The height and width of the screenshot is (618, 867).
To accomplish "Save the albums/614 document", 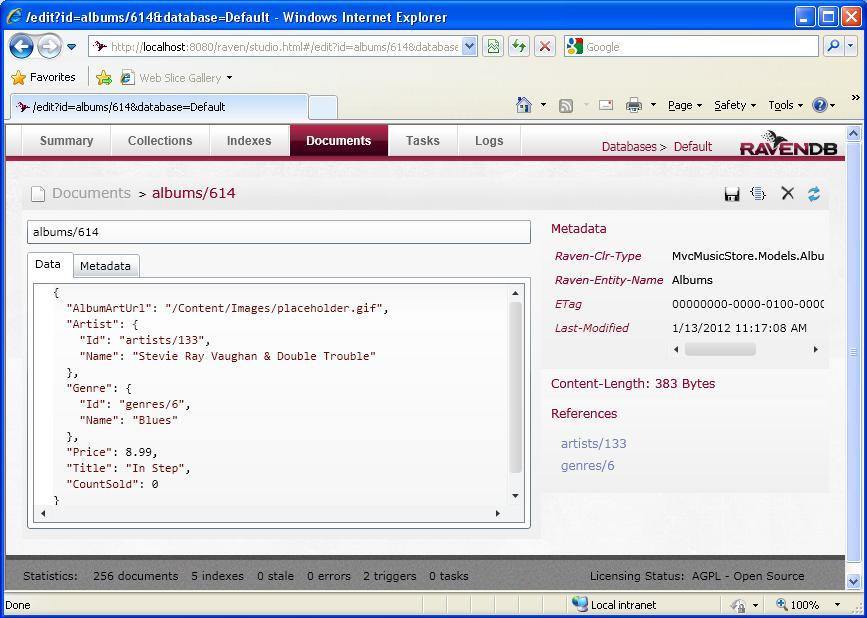I will (731, 193).
